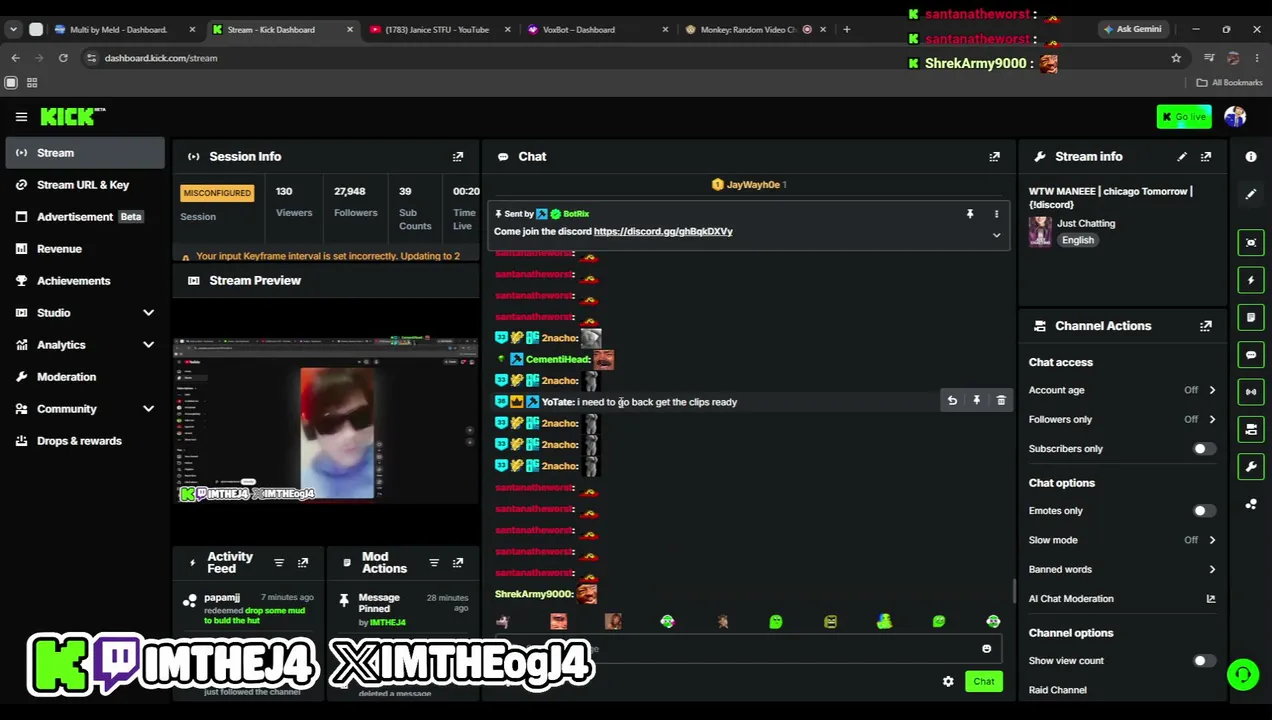Unpin the BotRix pinned message

[969, 214]
